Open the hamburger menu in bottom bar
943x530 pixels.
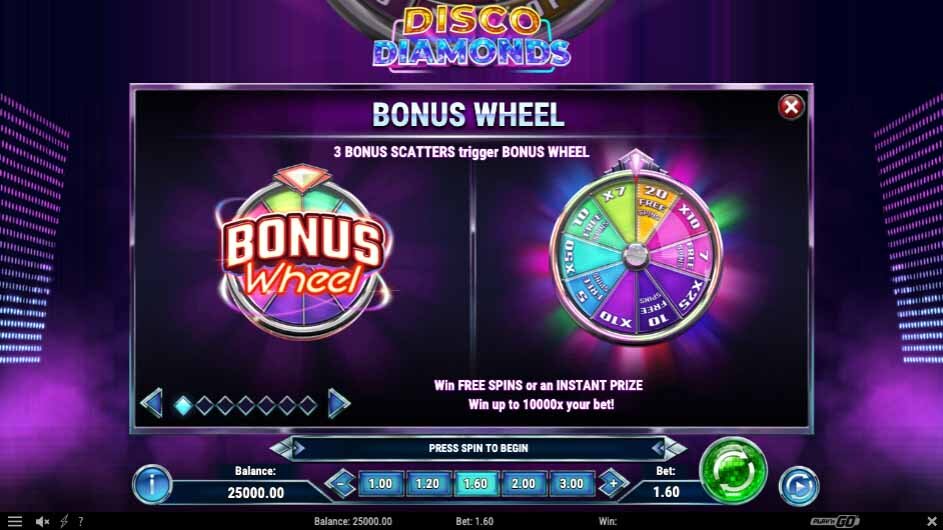14,522
